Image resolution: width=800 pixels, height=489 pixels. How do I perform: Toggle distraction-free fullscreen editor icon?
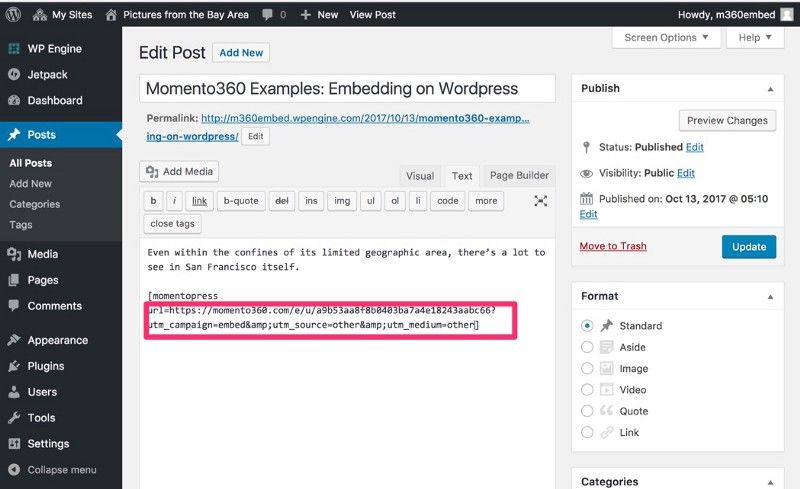[x=541, y=201]
